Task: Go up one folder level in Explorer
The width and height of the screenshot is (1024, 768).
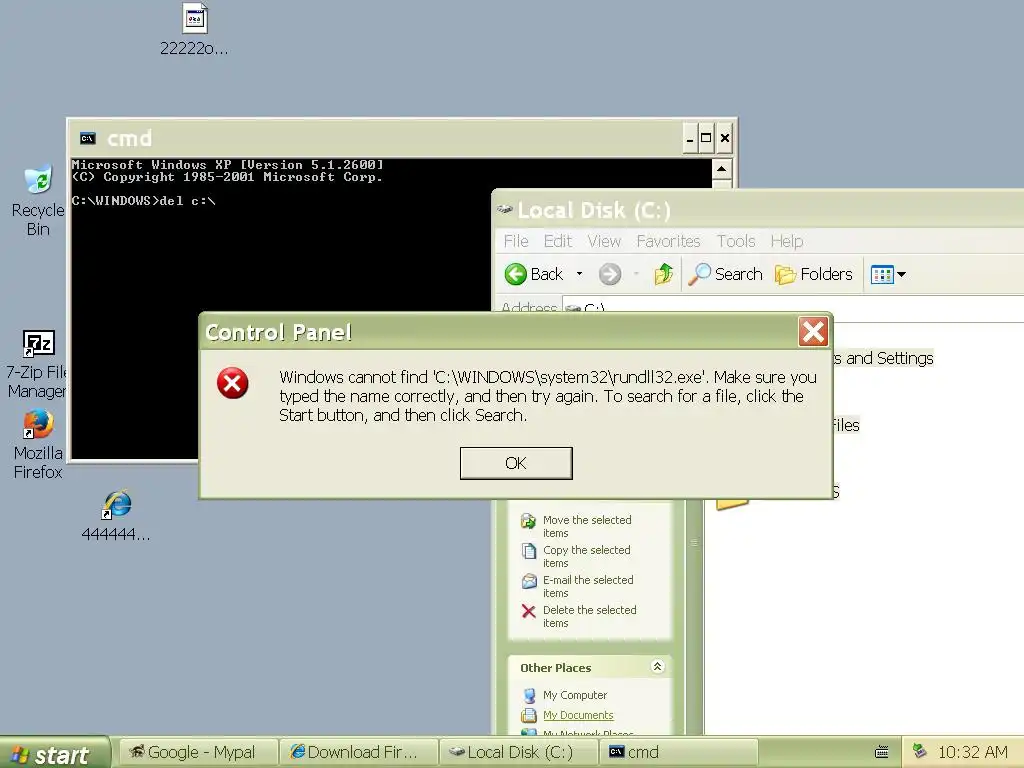Action: pyautogui.click(x=664, y=274)
